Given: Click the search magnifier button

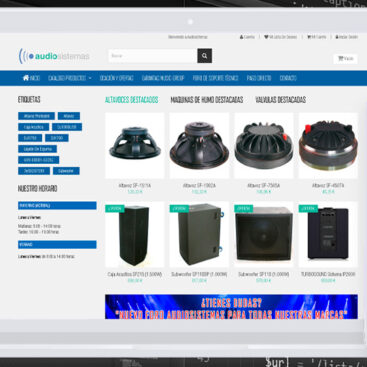Looking at the screenshot, I should (205, 56).
